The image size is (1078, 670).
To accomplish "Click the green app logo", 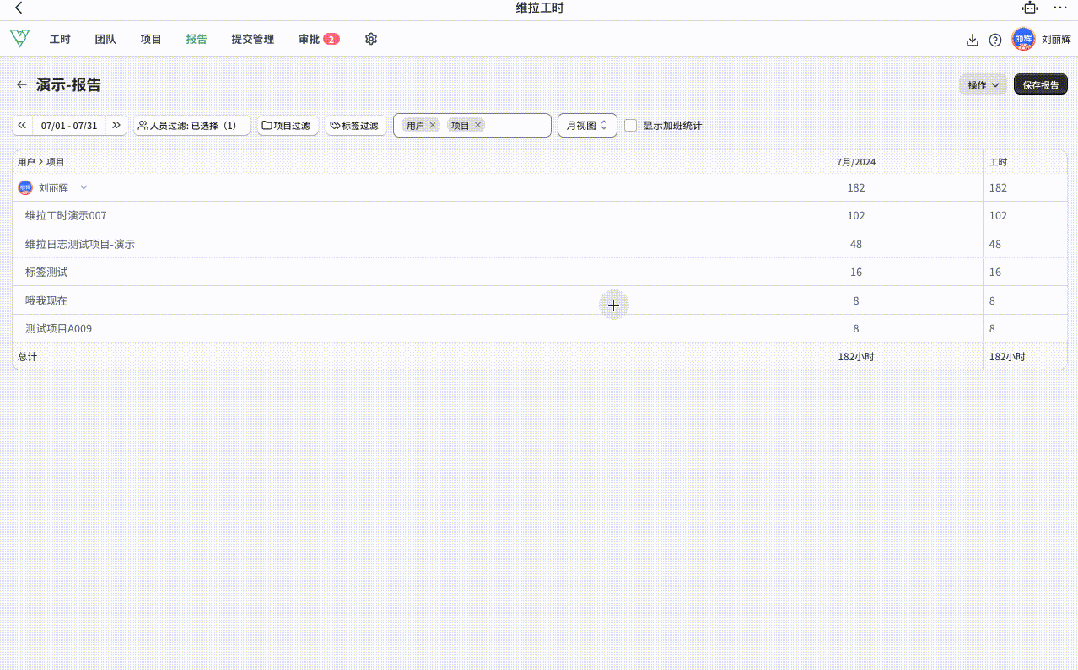I will [20, 38].
